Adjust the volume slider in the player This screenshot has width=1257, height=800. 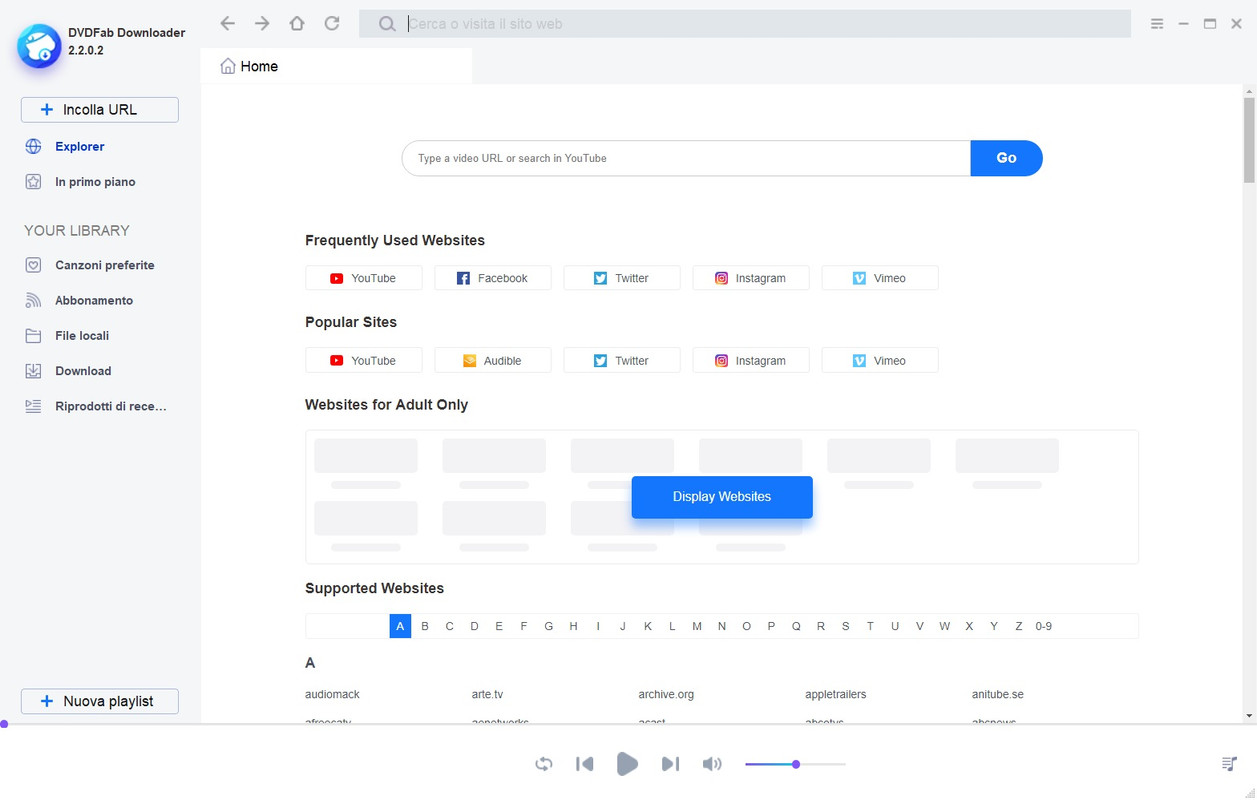796,764
